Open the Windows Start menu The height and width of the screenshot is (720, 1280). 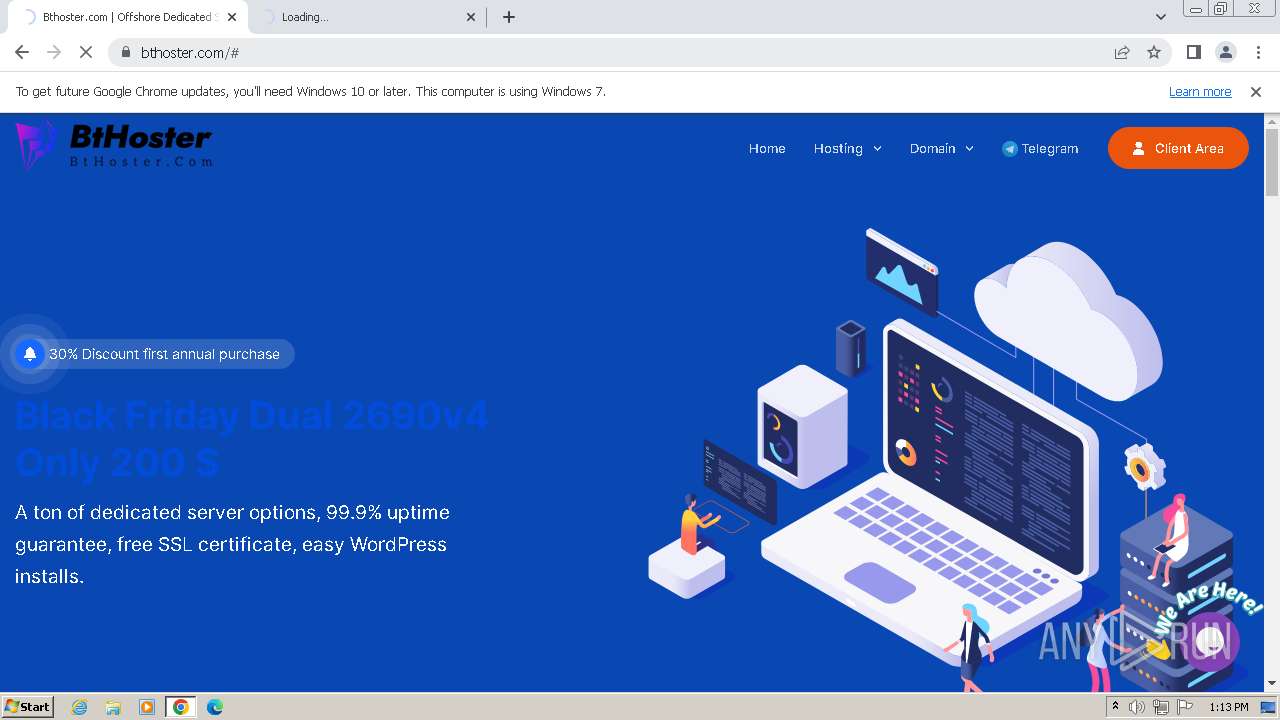click(28, 707)
